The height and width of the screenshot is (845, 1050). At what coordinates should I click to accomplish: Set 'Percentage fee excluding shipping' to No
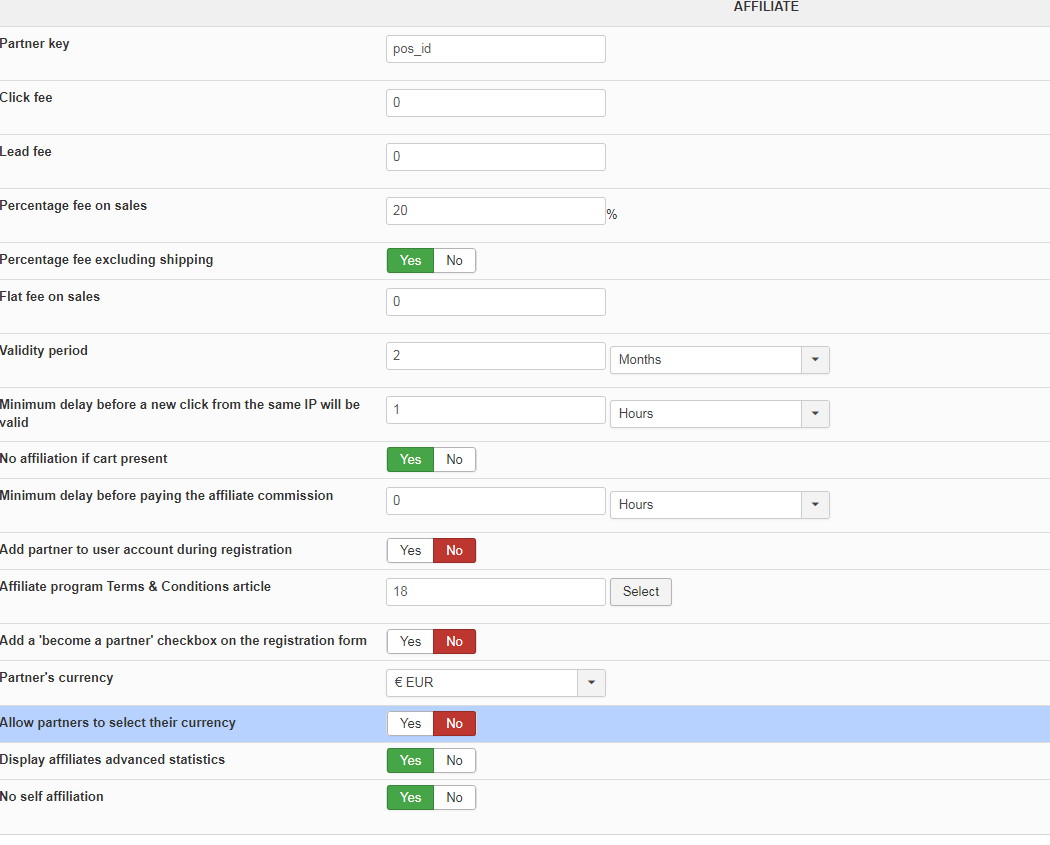(455, 260)
